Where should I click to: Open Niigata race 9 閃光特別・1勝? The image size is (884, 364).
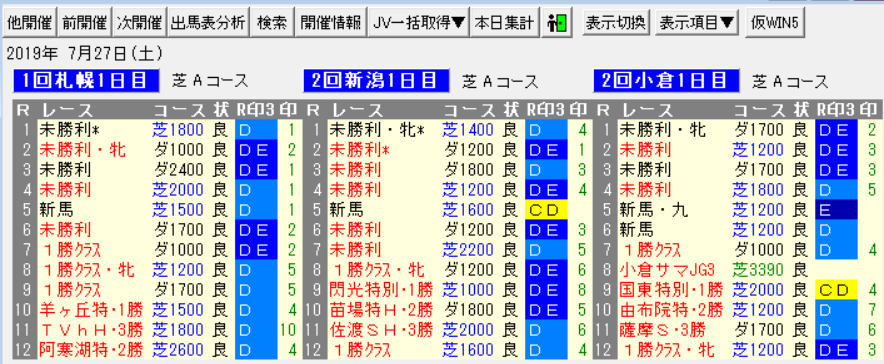[x=382, y=289]
